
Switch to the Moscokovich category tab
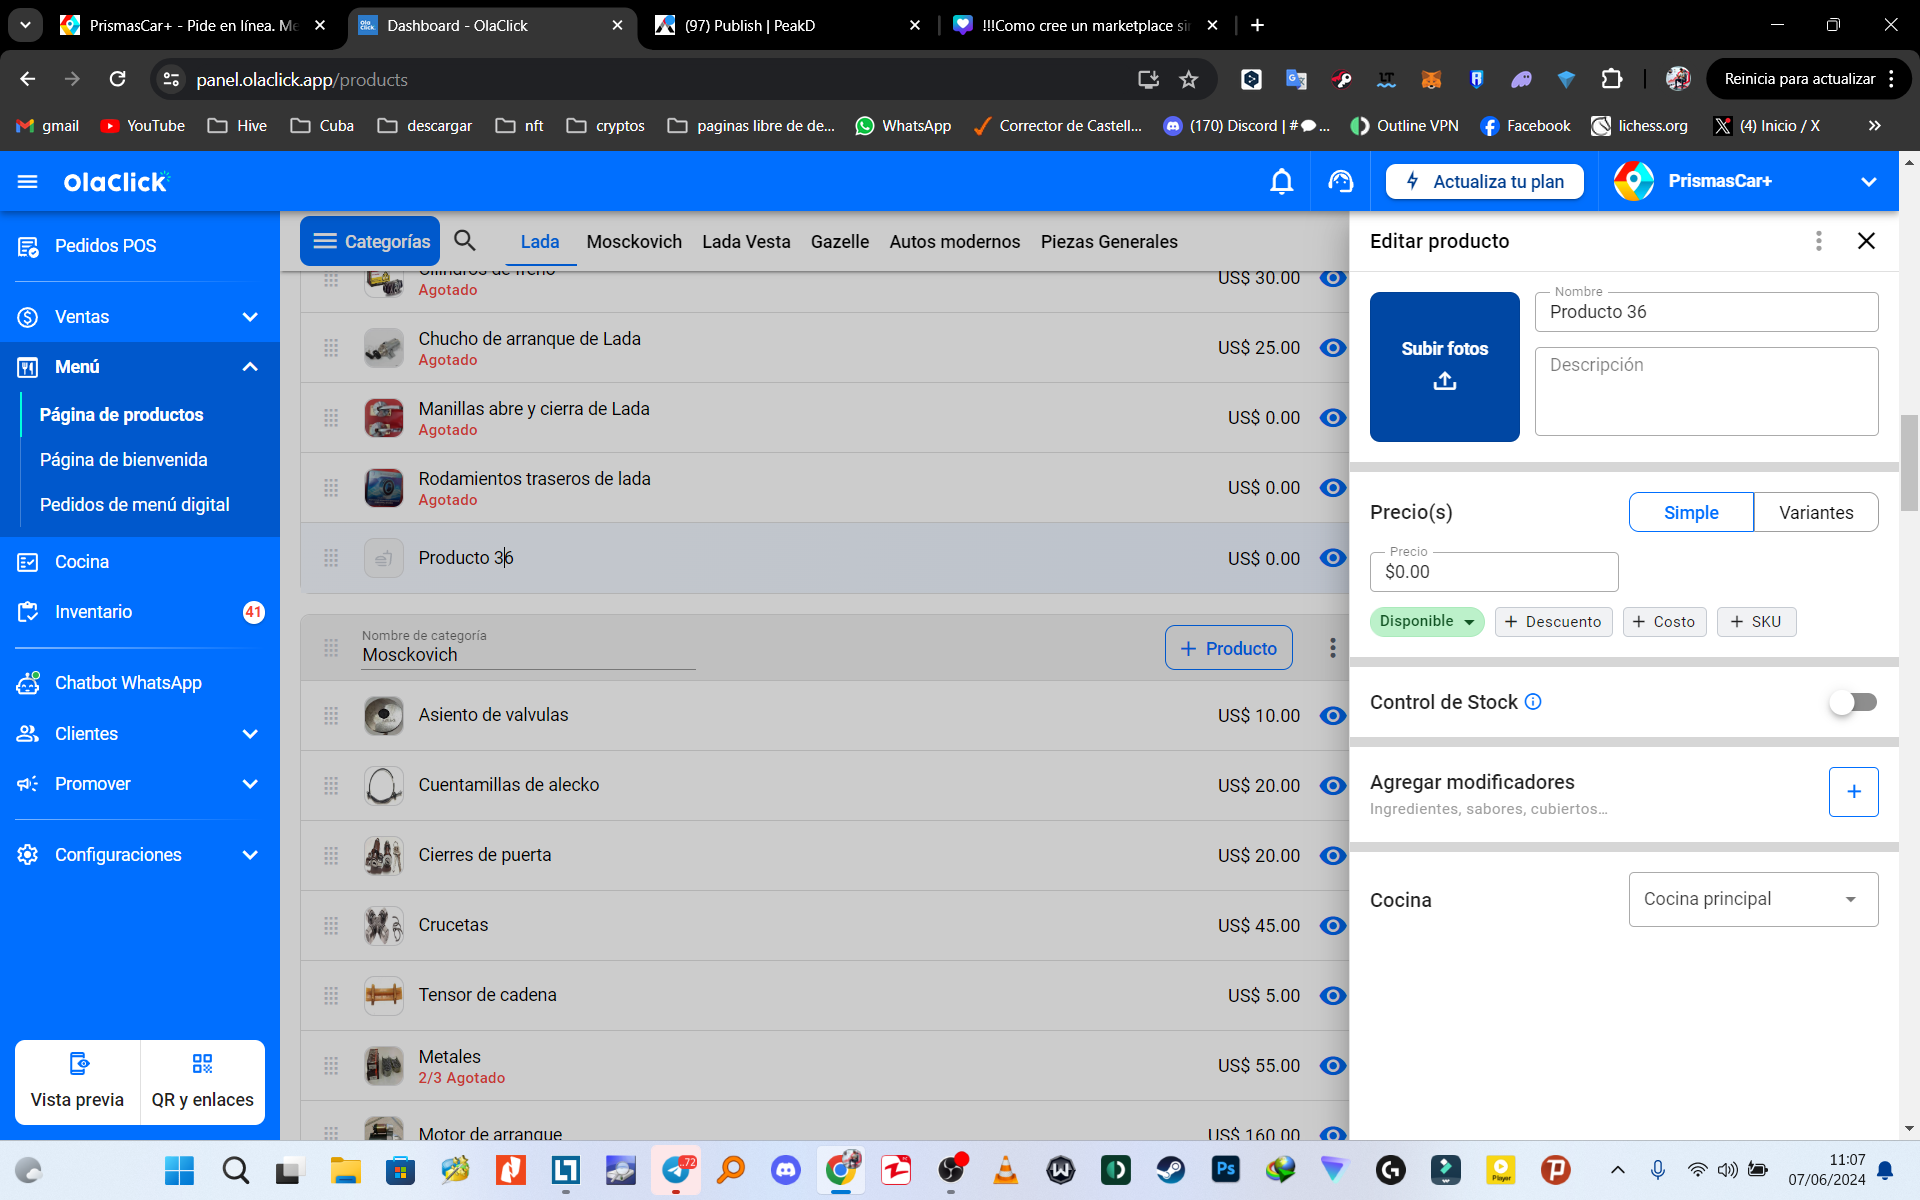pyautogui.click(x=634, y=242)
